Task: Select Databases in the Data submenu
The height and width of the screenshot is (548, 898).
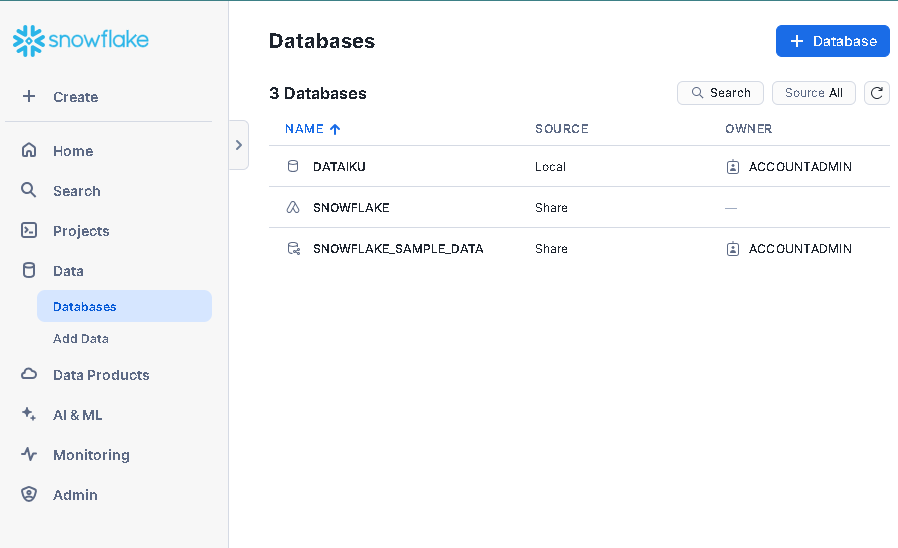Action: click(124, 306)
